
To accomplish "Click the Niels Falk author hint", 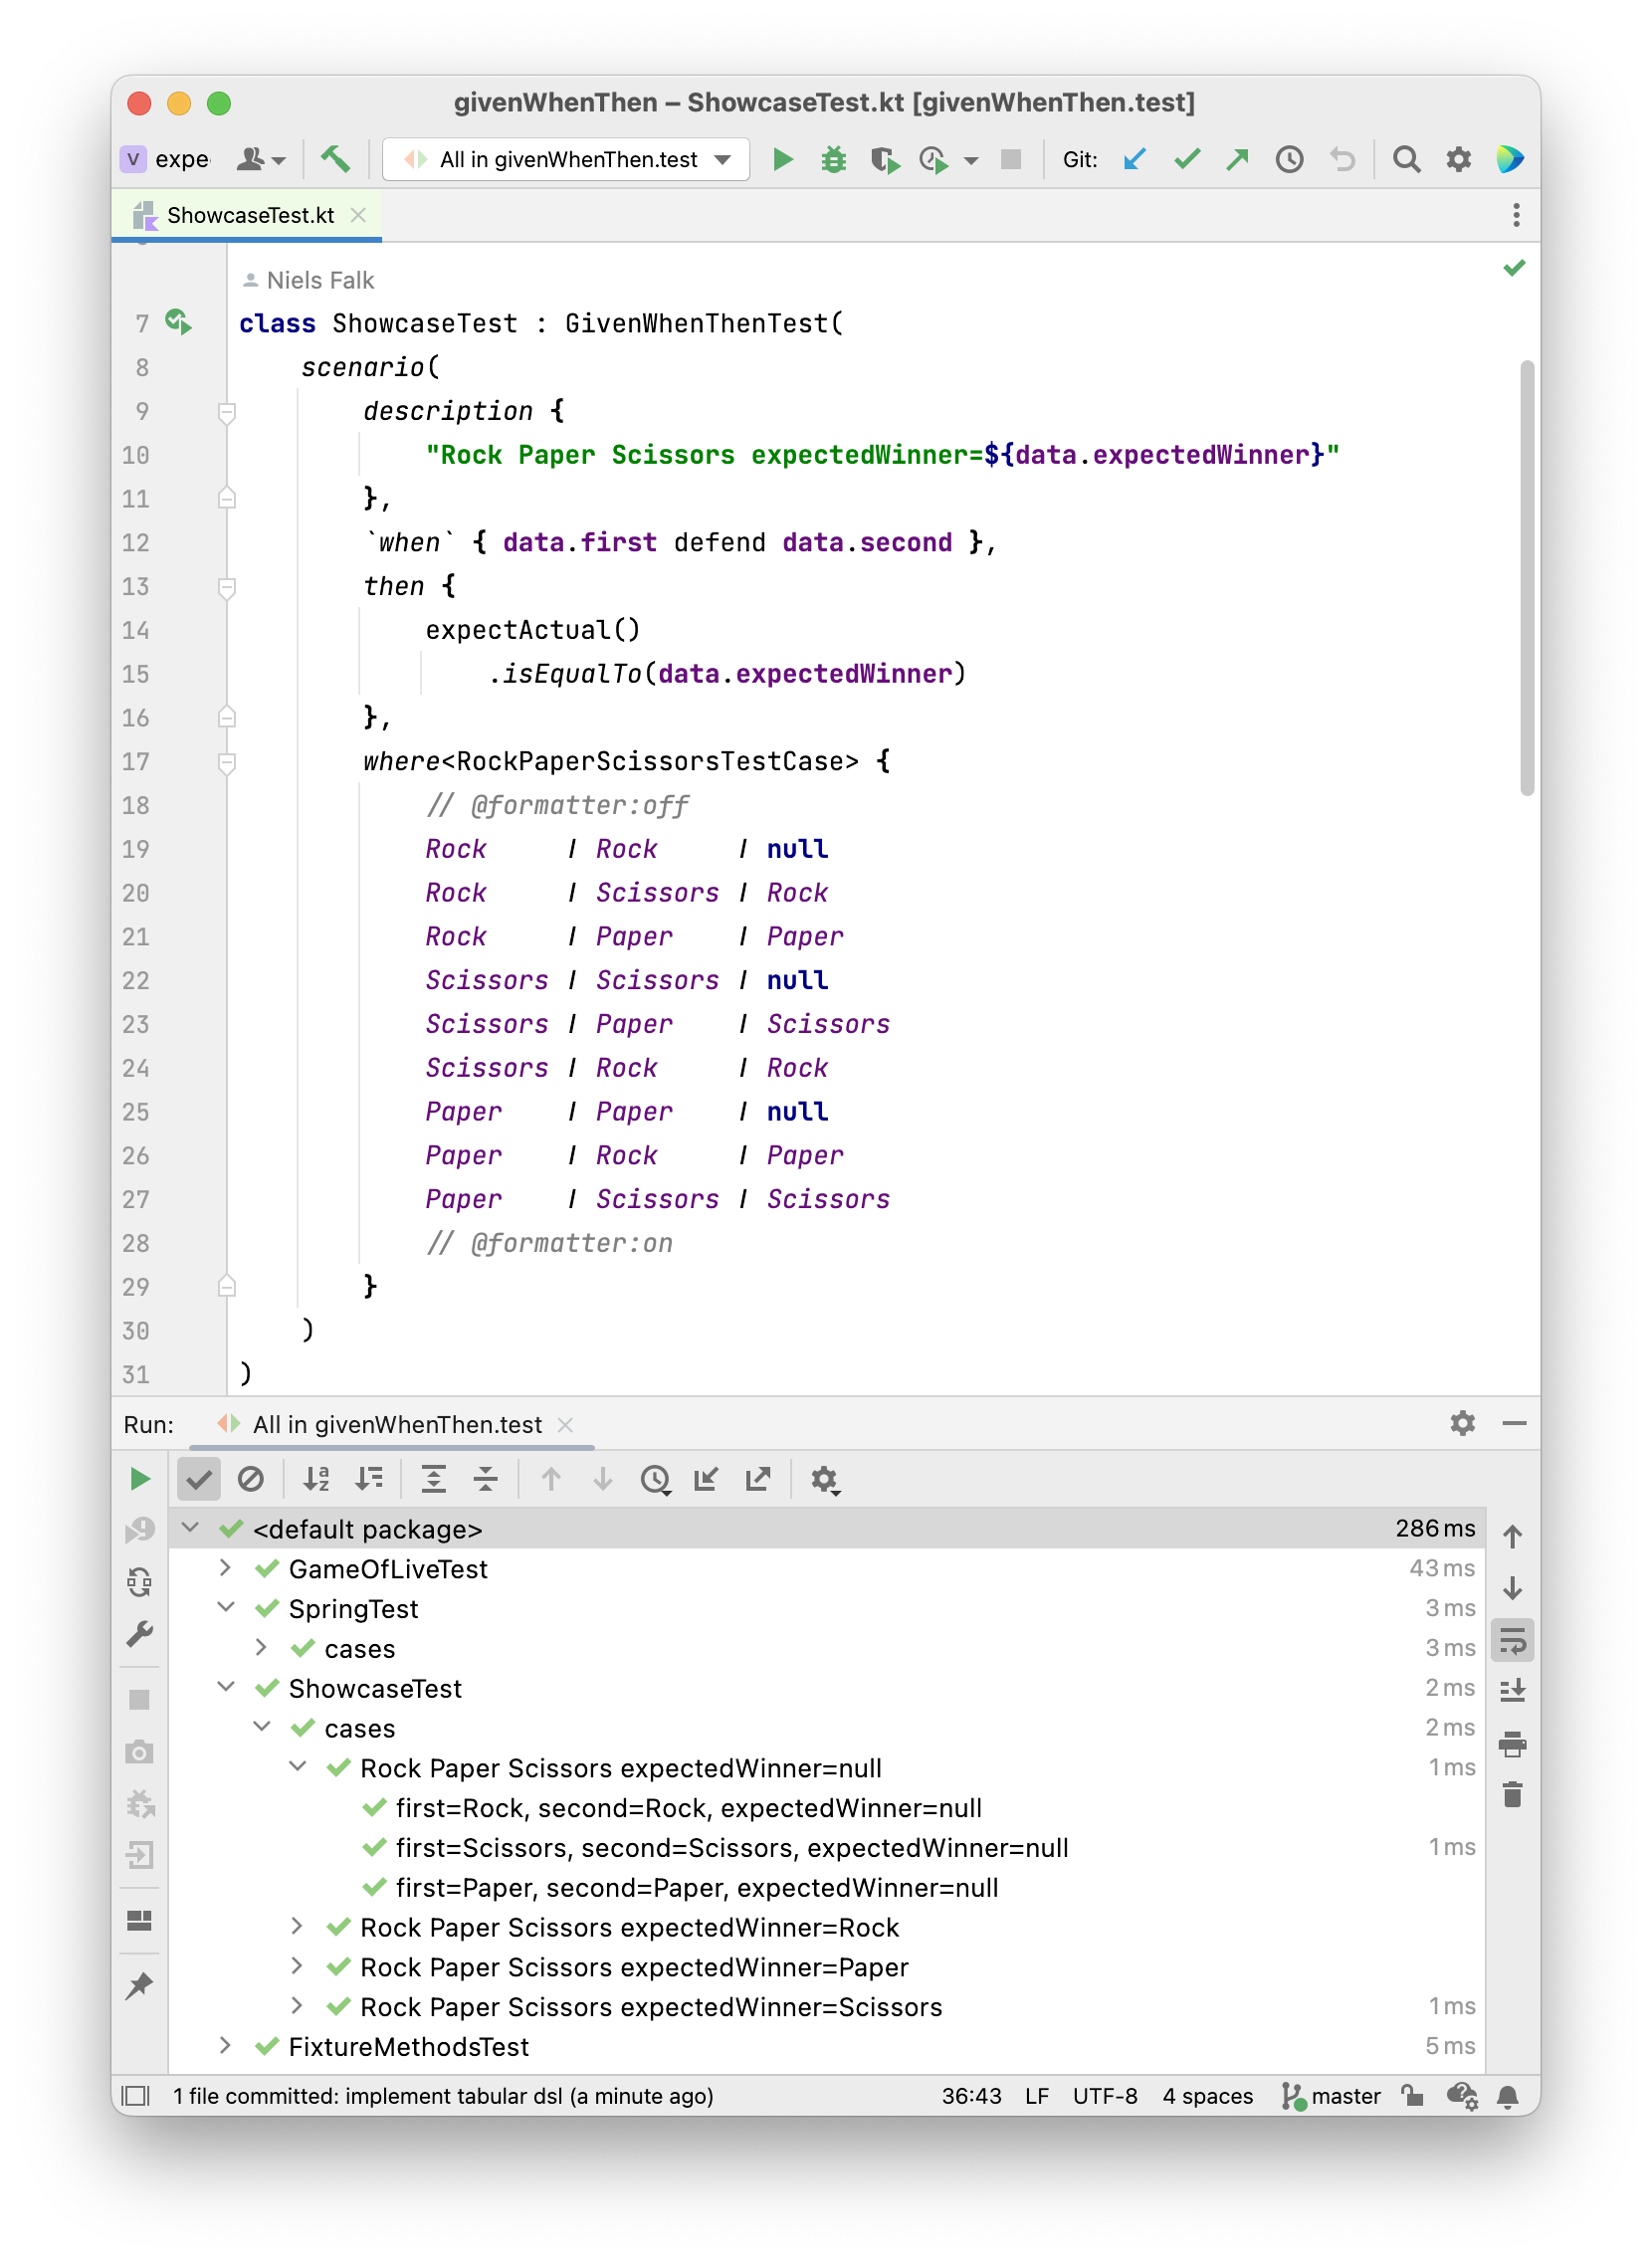I will click(x=309, y=280).
